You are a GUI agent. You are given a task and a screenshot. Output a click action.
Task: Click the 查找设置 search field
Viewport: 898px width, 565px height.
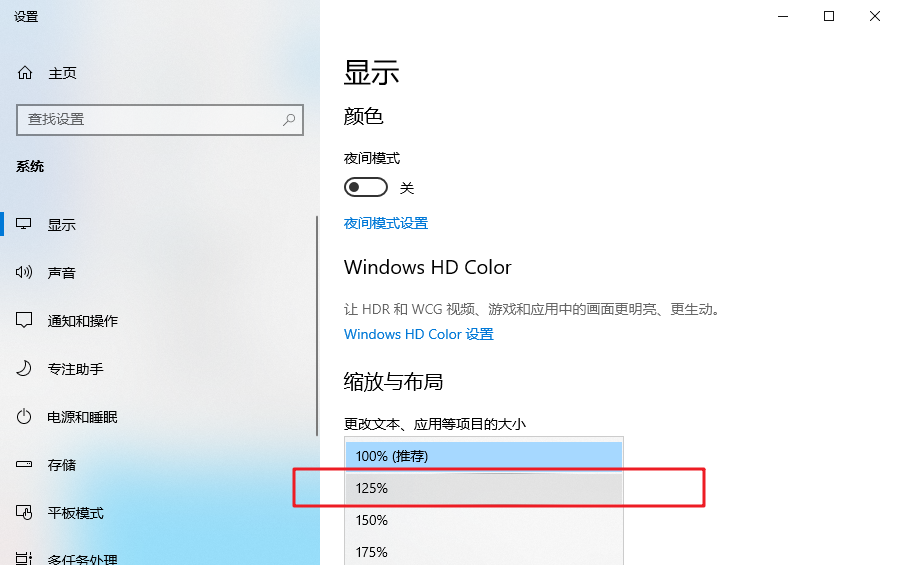point(150,120)
